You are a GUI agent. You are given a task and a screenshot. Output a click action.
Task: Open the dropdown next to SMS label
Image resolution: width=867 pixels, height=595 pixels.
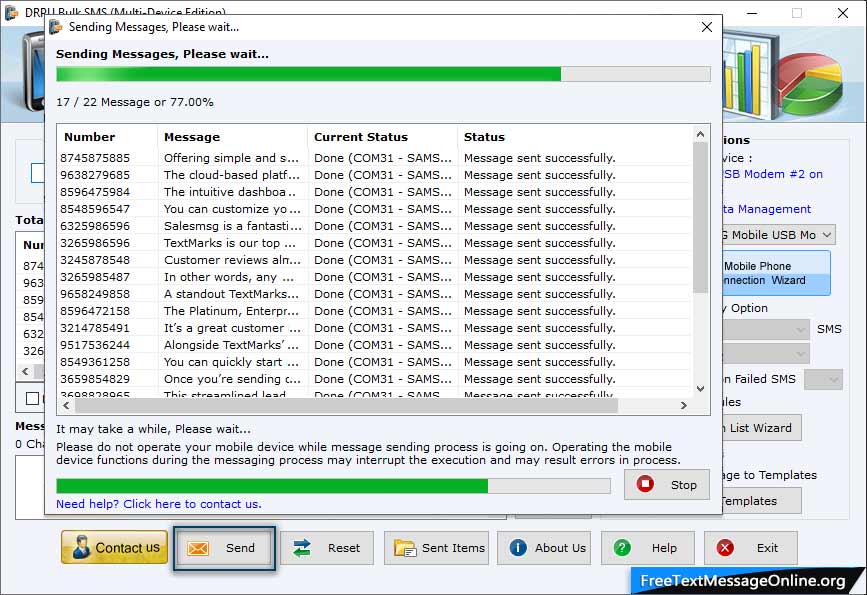[x=766, y=330]
